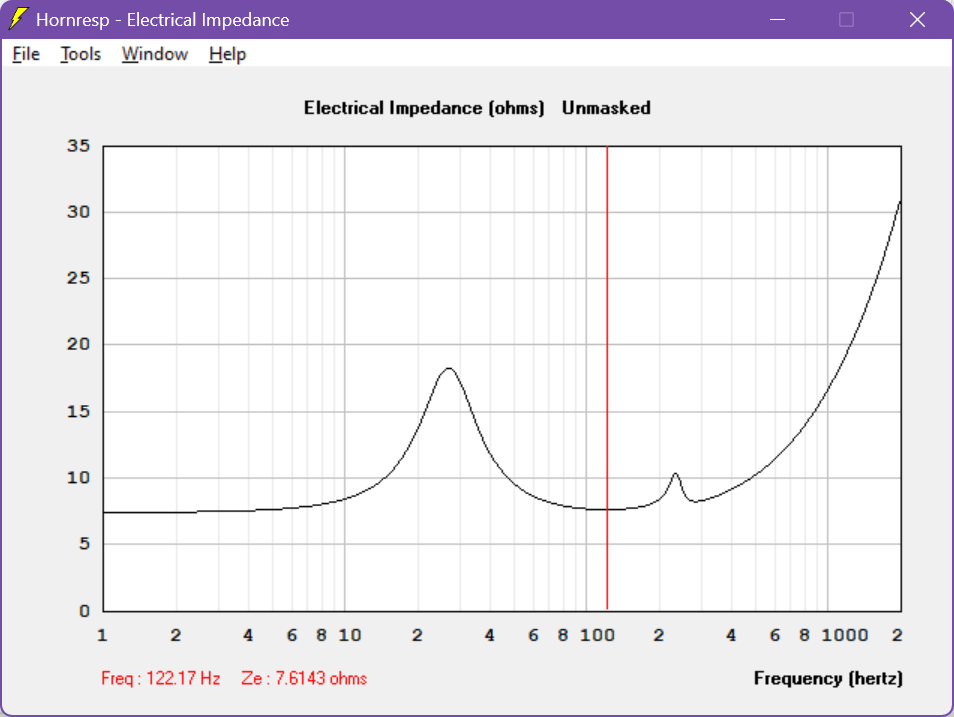Close the Electrical Impedance window
Viewport: 954px width, 717px height.
(917, 19)
